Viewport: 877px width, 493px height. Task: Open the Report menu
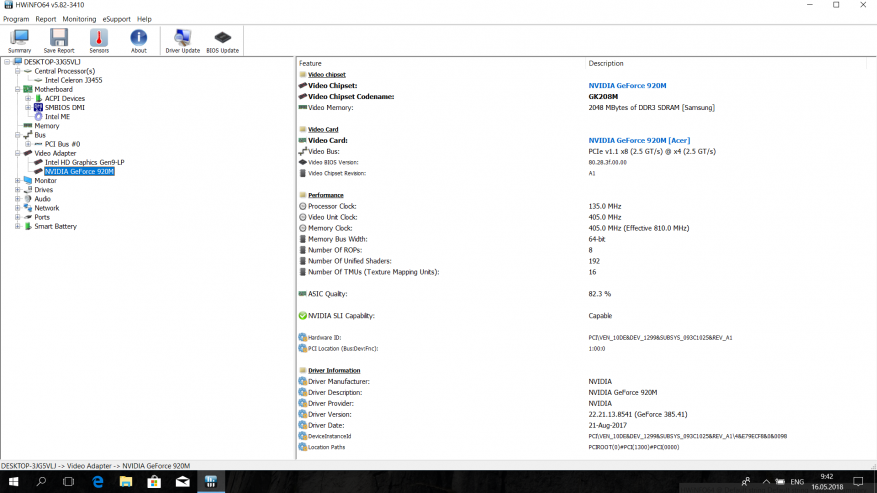tap(45, 19)
